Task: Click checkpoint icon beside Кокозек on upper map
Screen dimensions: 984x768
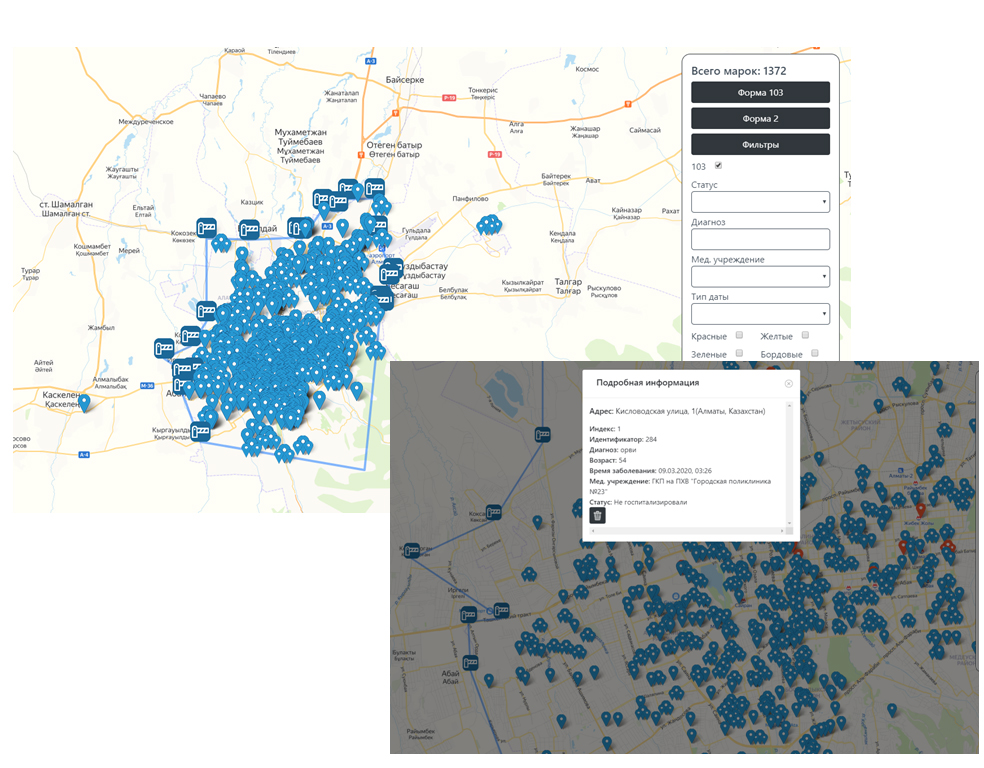Action: pyautogui.click(x=206, y=227)
